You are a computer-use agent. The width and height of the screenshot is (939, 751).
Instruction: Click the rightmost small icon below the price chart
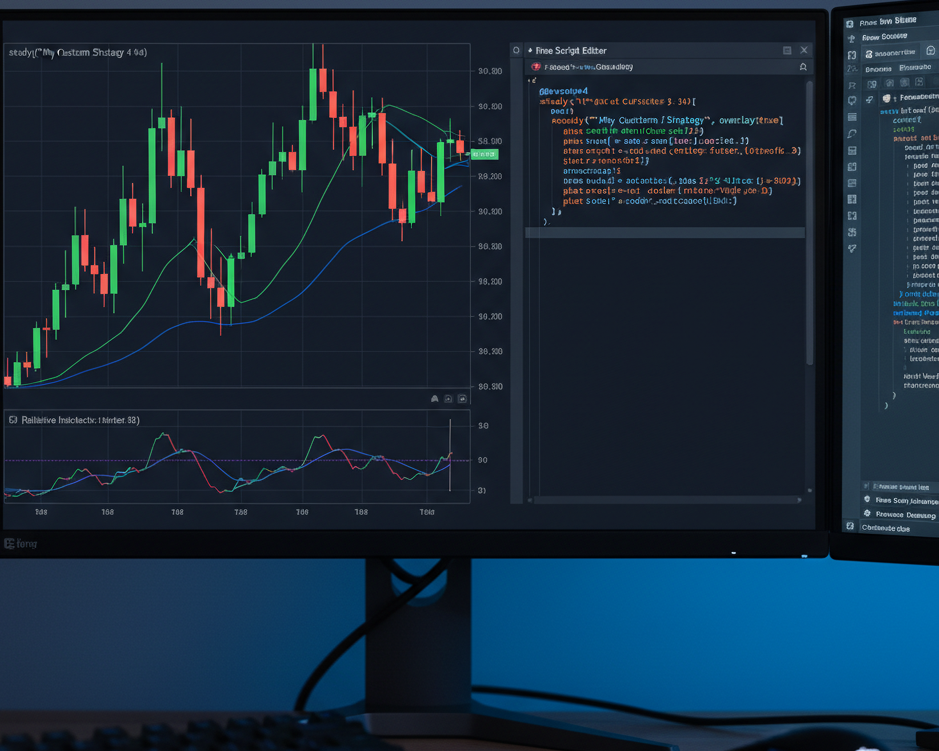[x=462, y=398]
